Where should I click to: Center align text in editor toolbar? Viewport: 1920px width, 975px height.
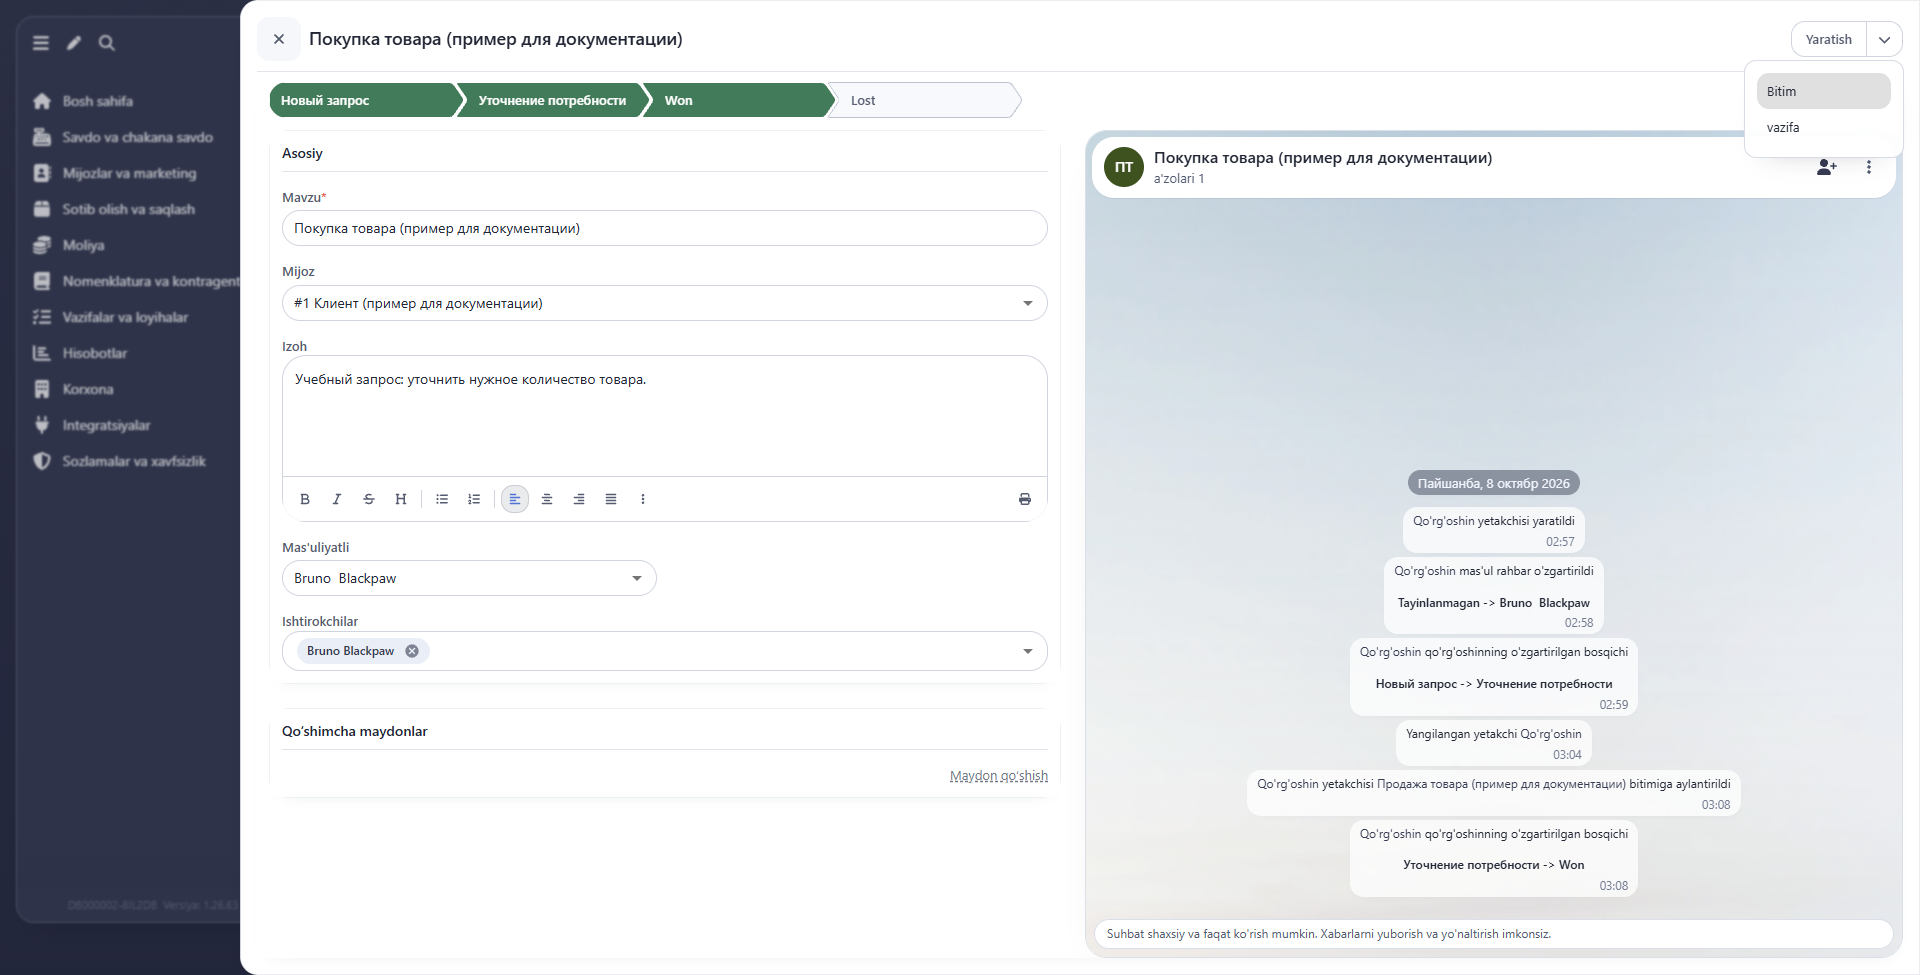coord(547,499)
